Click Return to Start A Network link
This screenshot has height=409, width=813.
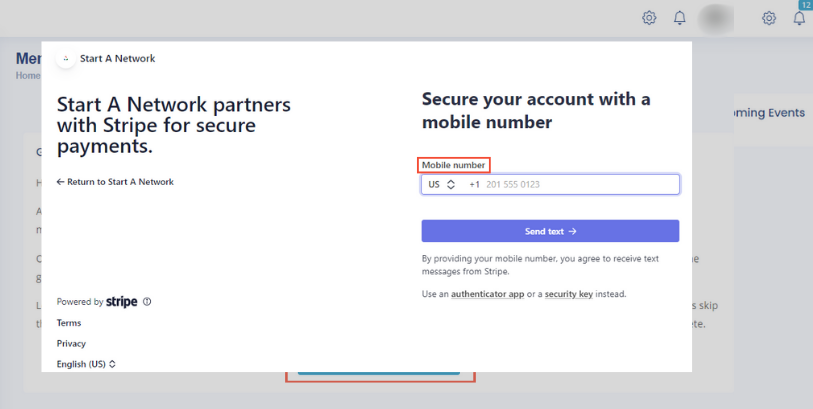pos(115,182)
